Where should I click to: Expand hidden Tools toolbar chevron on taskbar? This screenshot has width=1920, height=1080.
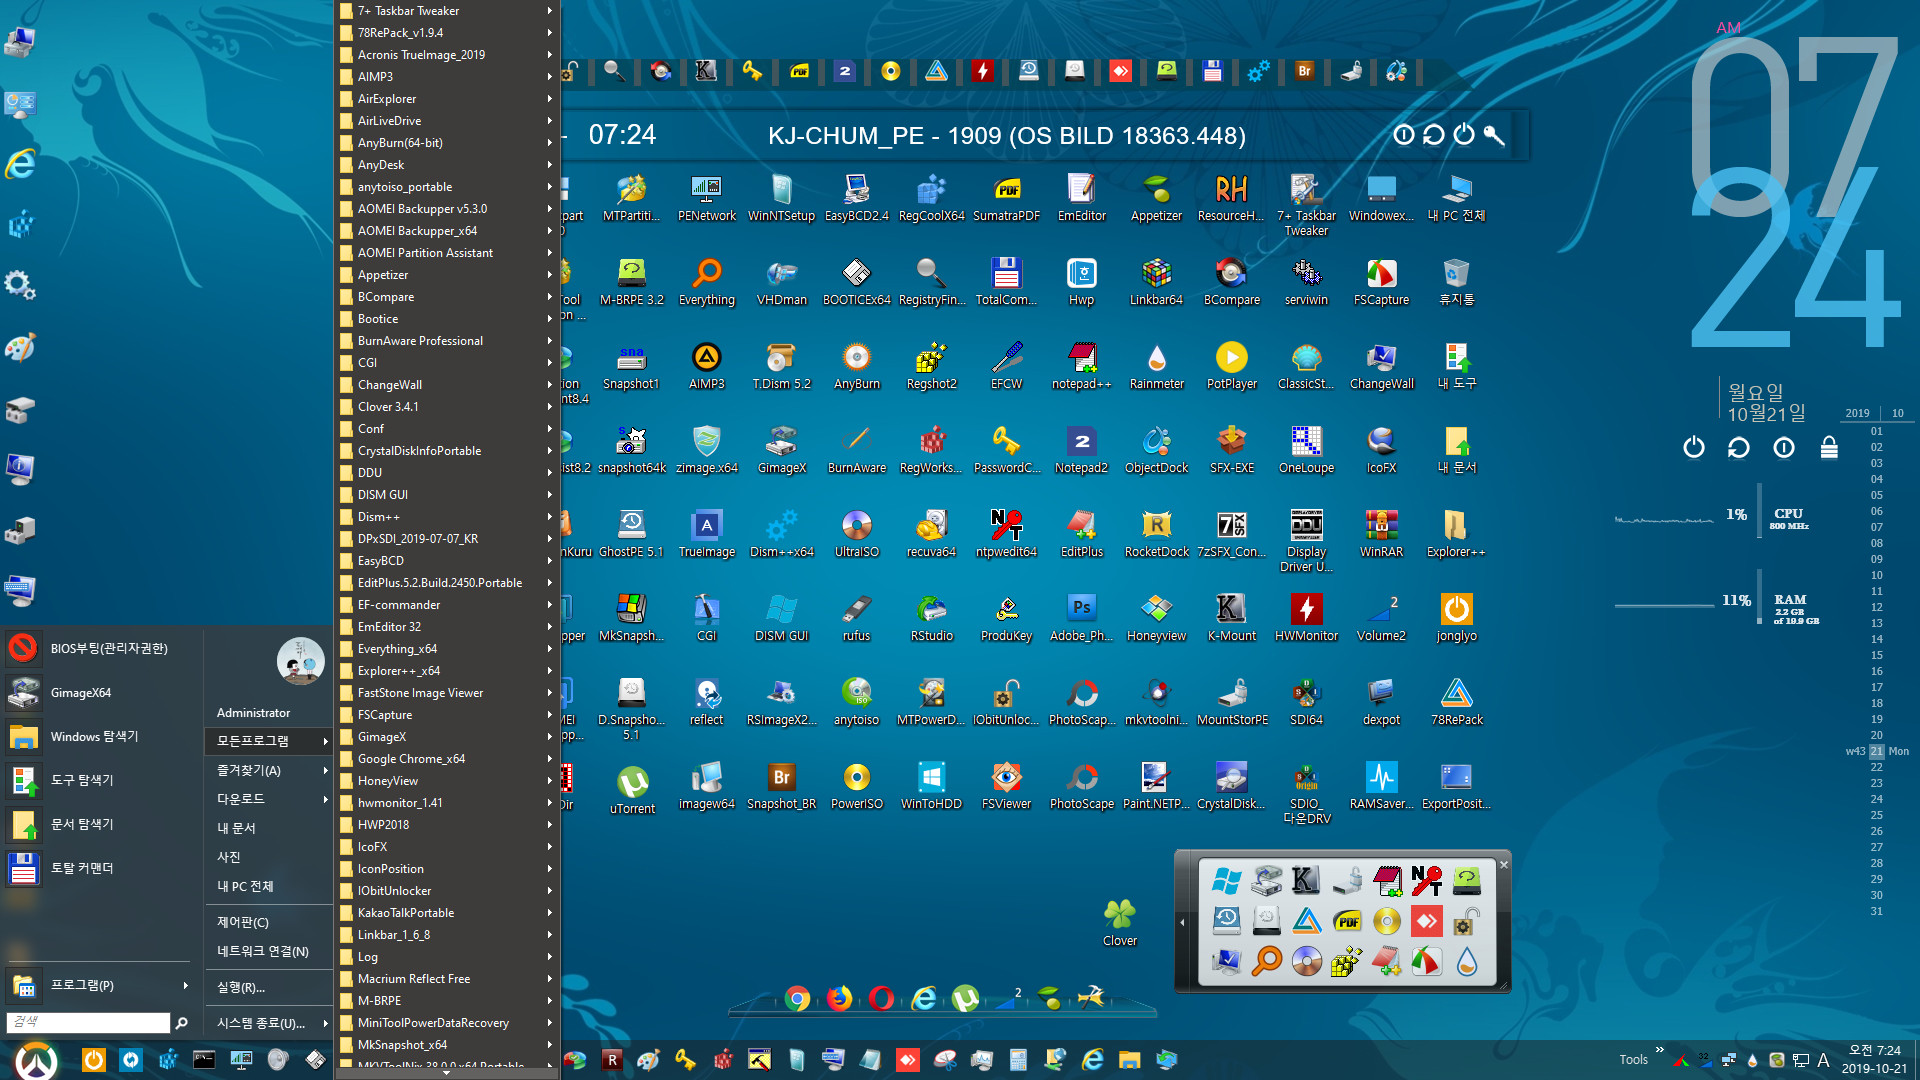(x=1659, y=1050)
